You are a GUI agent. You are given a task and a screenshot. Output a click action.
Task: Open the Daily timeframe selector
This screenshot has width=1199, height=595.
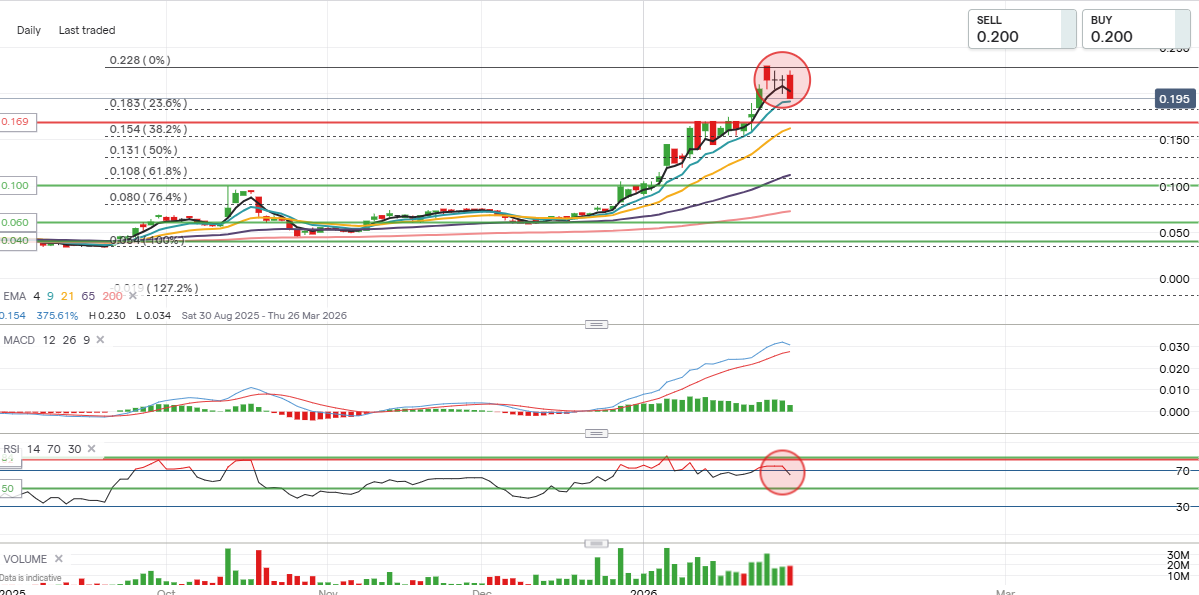click(29, 30)
